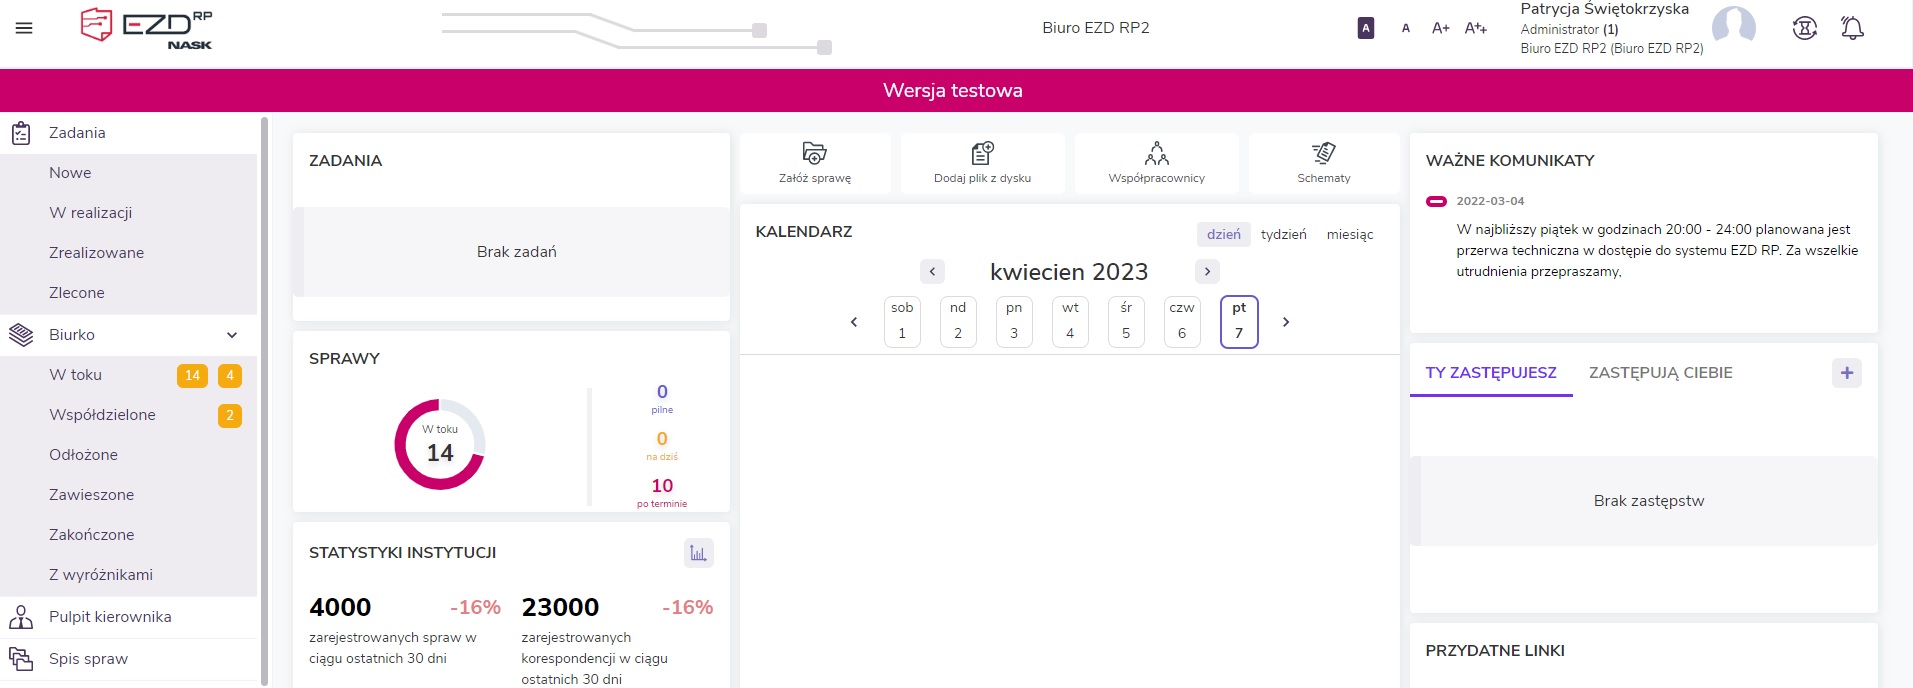Open W toku cases list
The image size is (1913, 688).
coord(76,375)
